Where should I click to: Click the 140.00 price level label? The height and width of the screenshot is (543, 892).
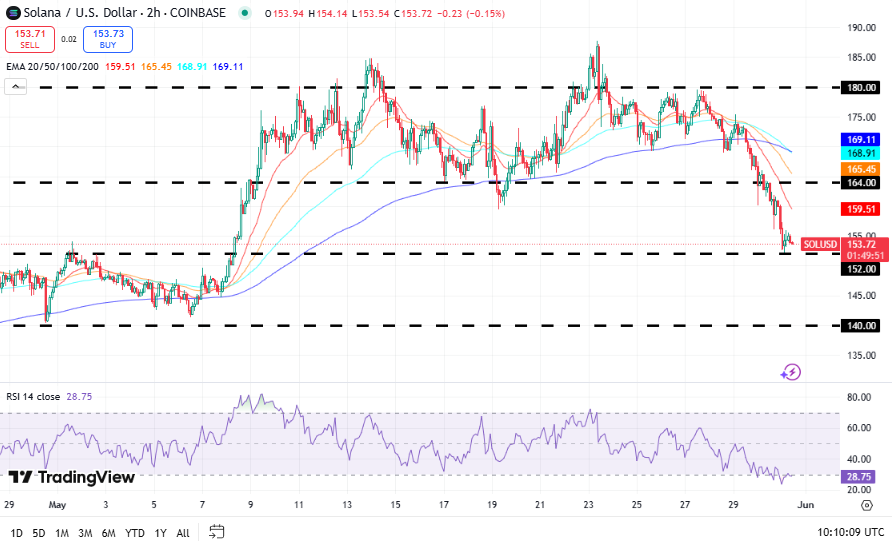point(861,326)
